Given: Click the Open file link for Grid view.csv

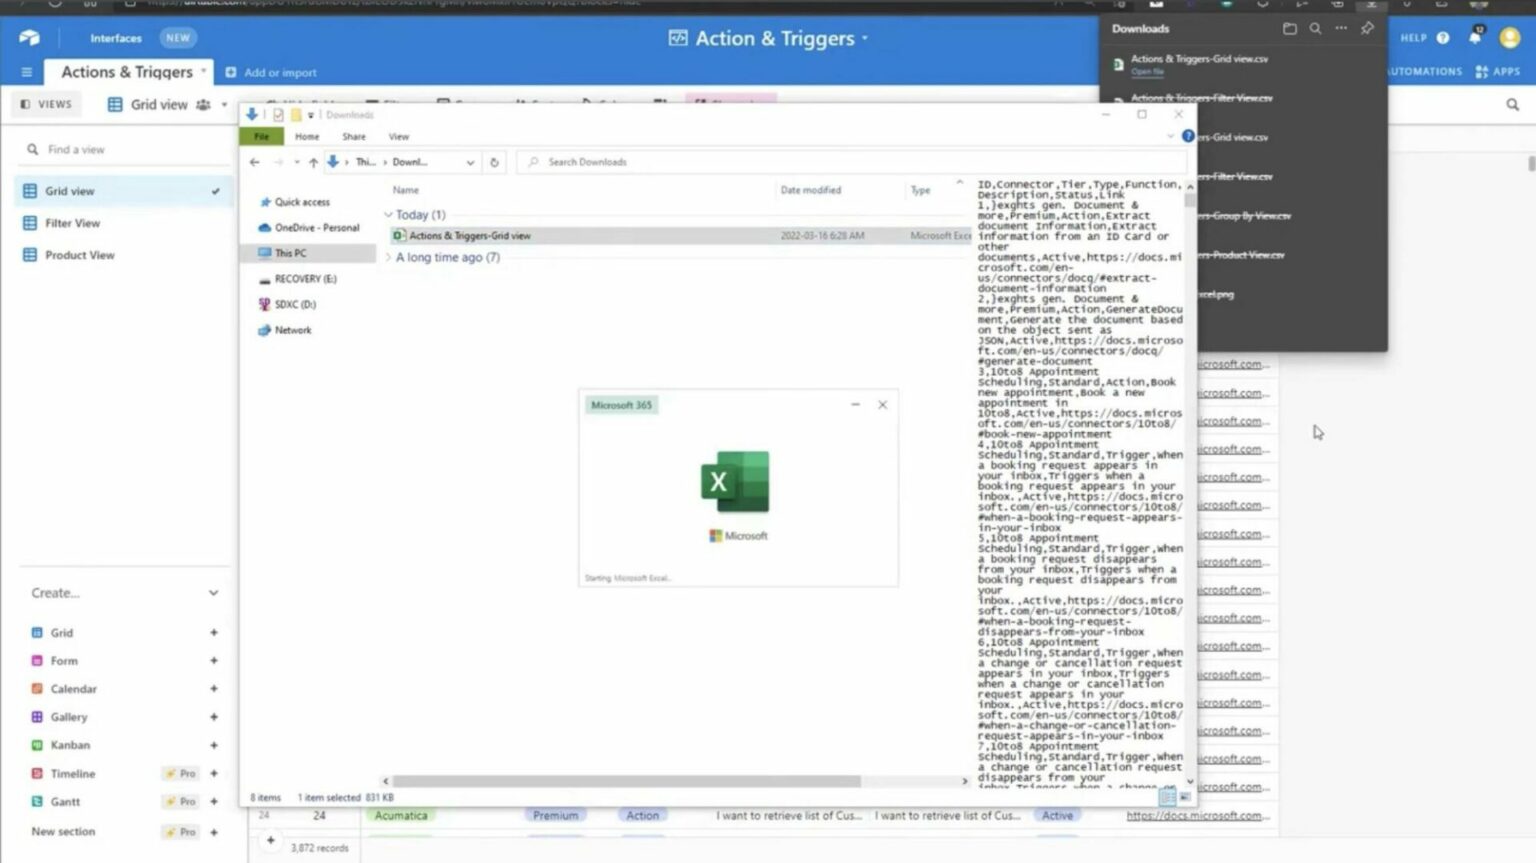Looking at the screenshot, I should pos(1146,72).
